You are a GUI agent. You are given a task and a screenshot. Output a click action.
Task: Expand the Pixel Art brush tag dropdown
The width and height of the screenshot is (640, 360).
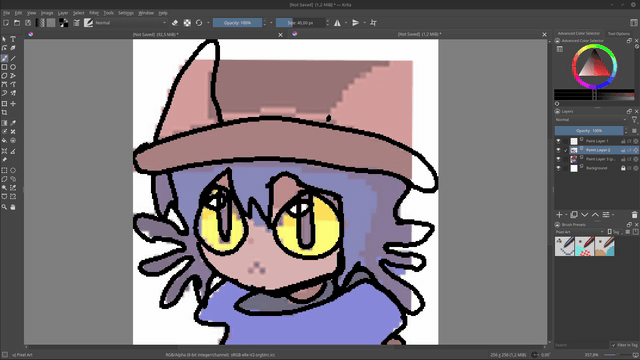tap(579, 232)
